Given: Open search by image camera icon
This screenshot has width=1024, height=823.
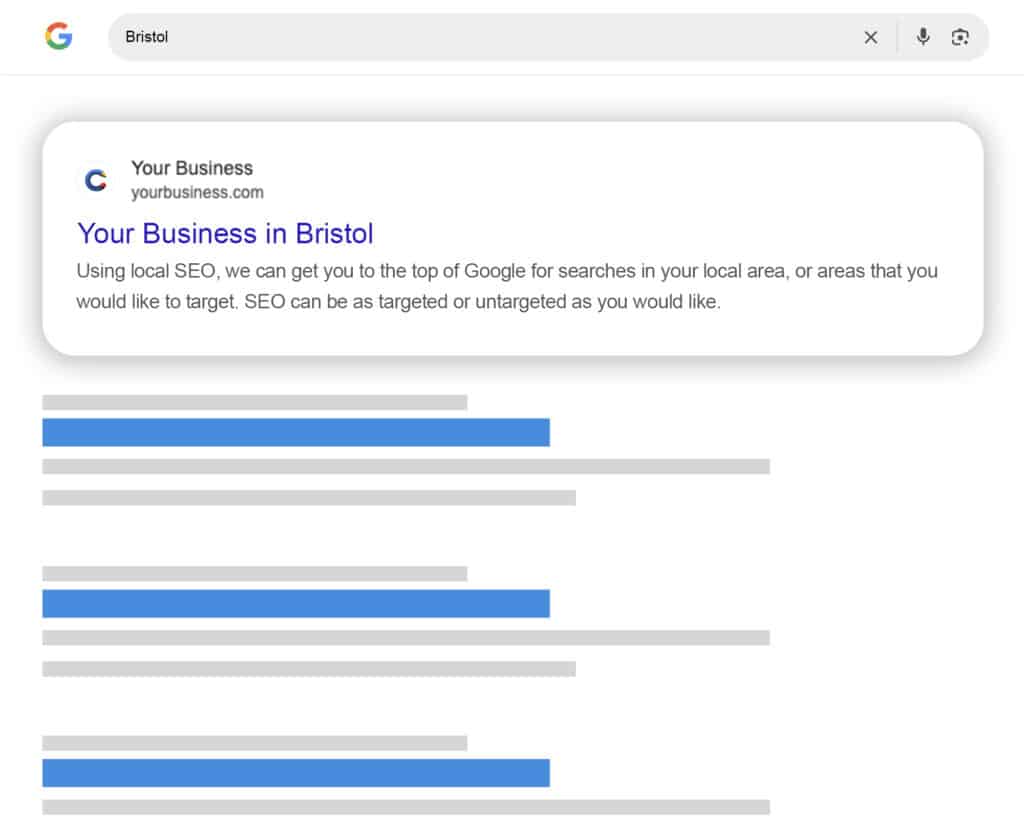Looking at the screenshot, I should [x=961, y=37].
